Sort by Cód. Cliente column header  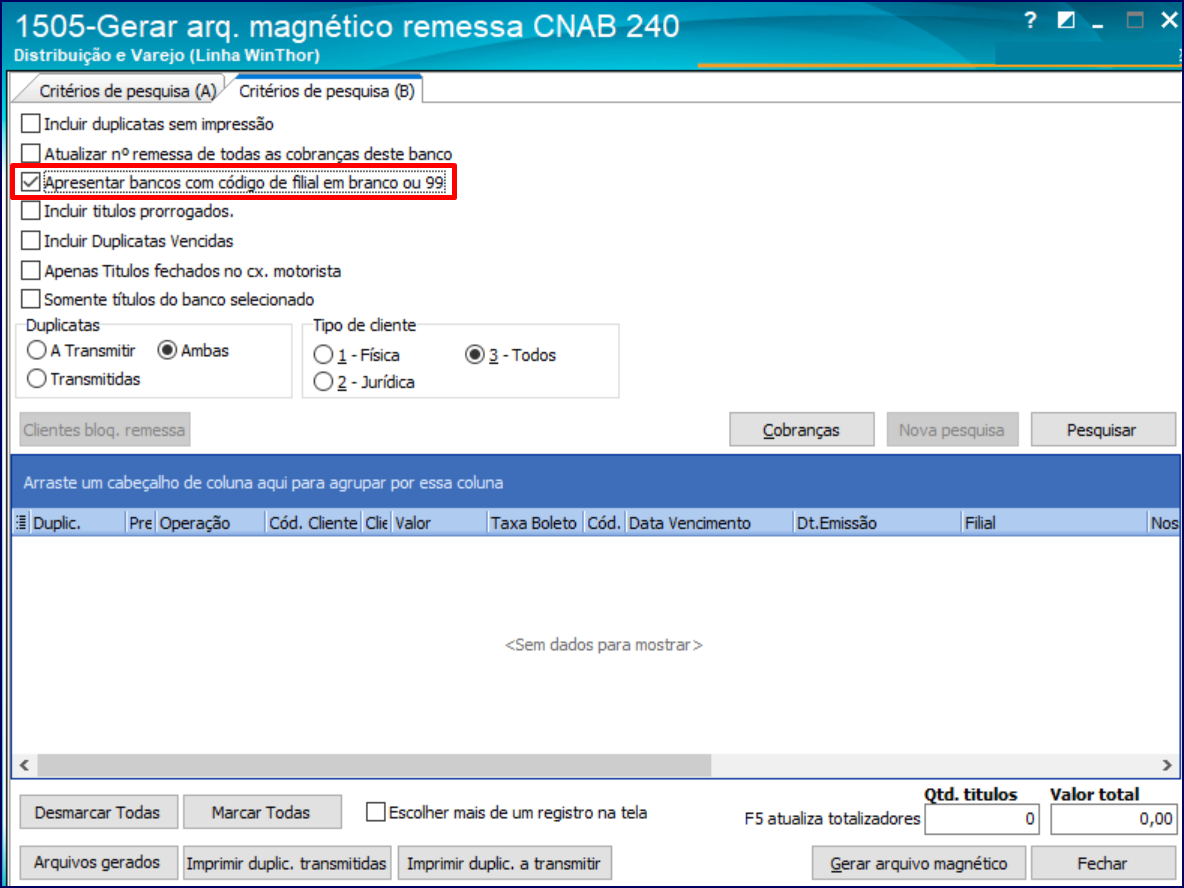point(313,523)
